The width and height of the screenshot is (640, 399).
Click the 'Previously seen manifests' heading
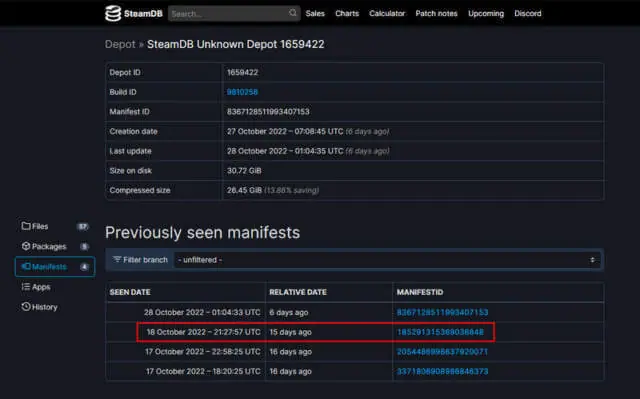click(x=202, y=233)
